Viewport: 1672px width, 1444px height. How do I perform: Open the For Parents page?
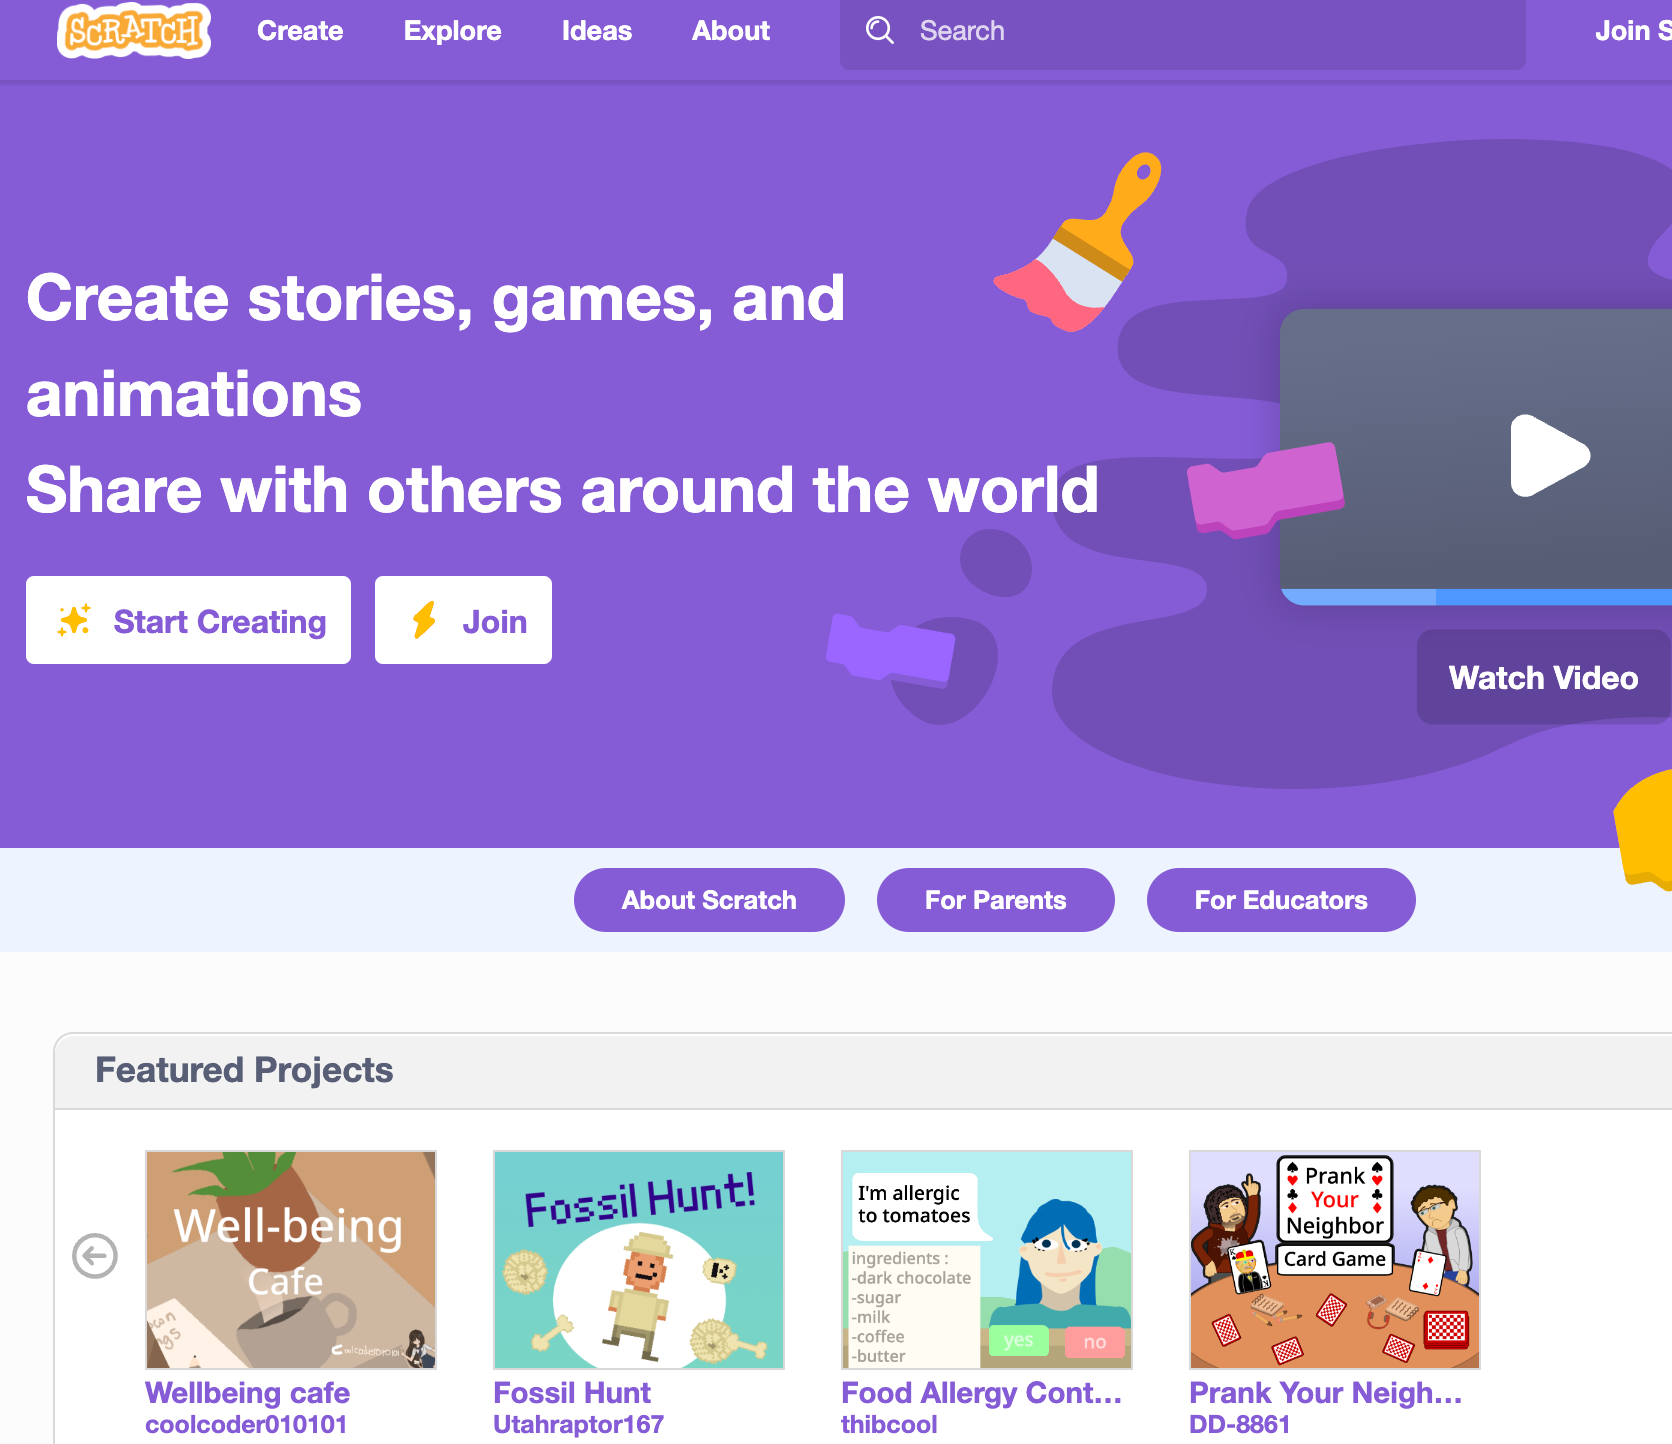coord(995,900)
